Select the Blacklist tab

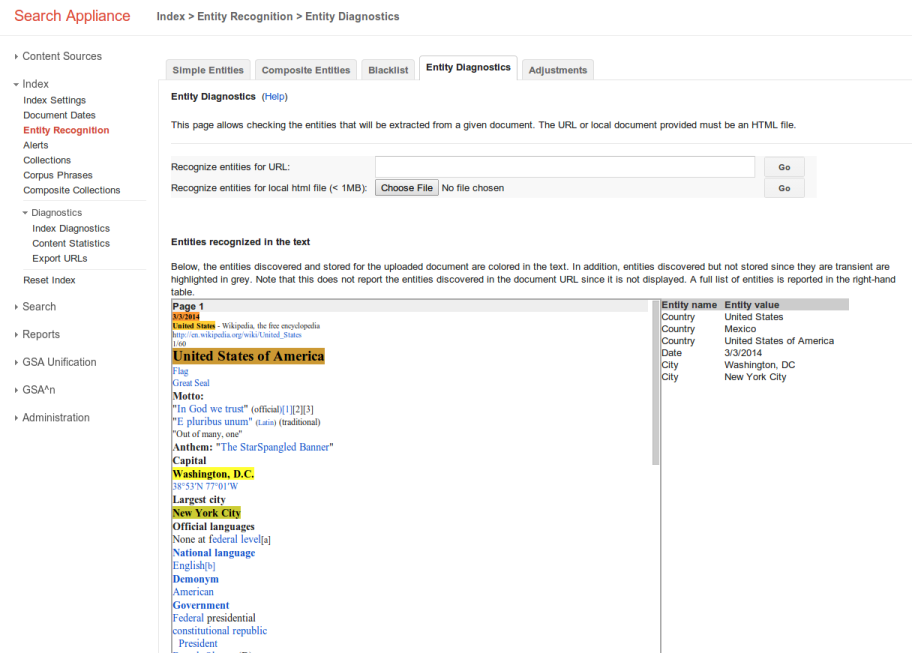coord(388,70)
